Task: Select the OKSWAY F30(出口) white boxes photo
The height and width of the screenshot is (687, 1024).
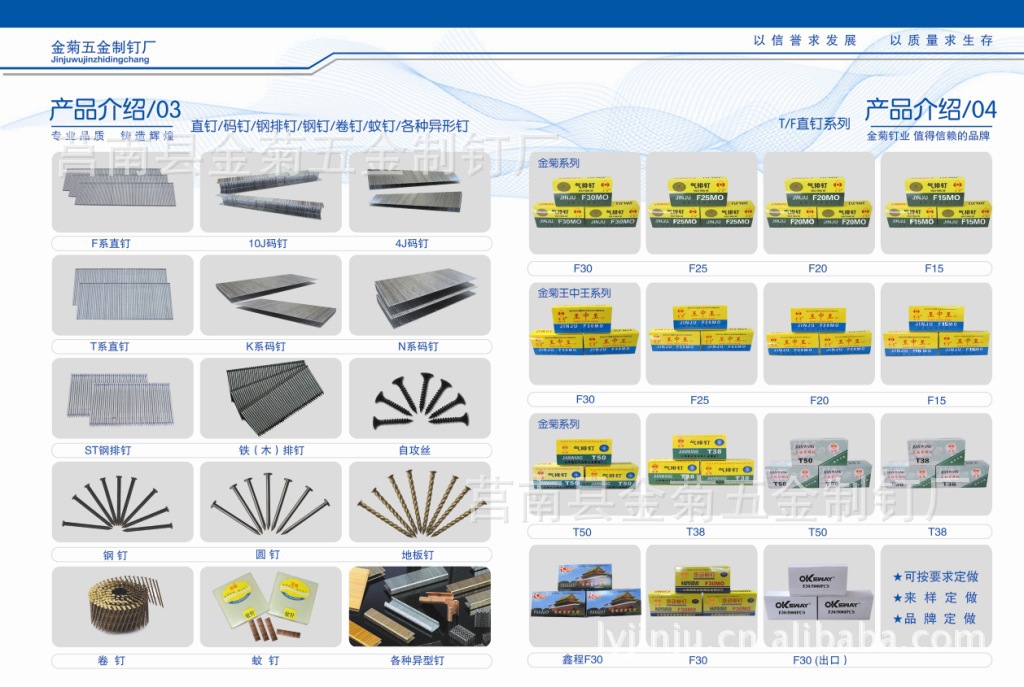Action: 819,596
